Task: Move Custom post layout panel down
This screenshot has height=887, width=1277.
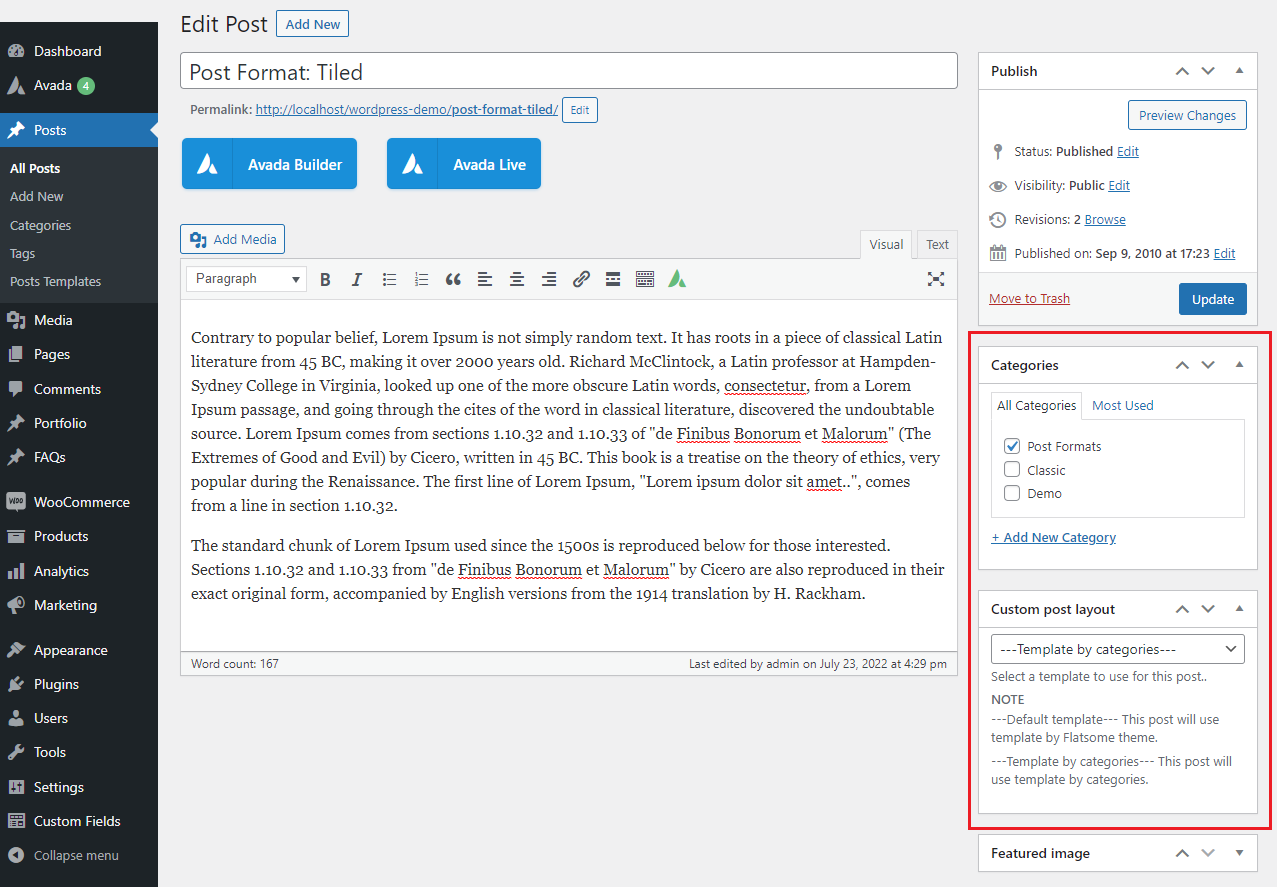Action: tap(1208, 609)
